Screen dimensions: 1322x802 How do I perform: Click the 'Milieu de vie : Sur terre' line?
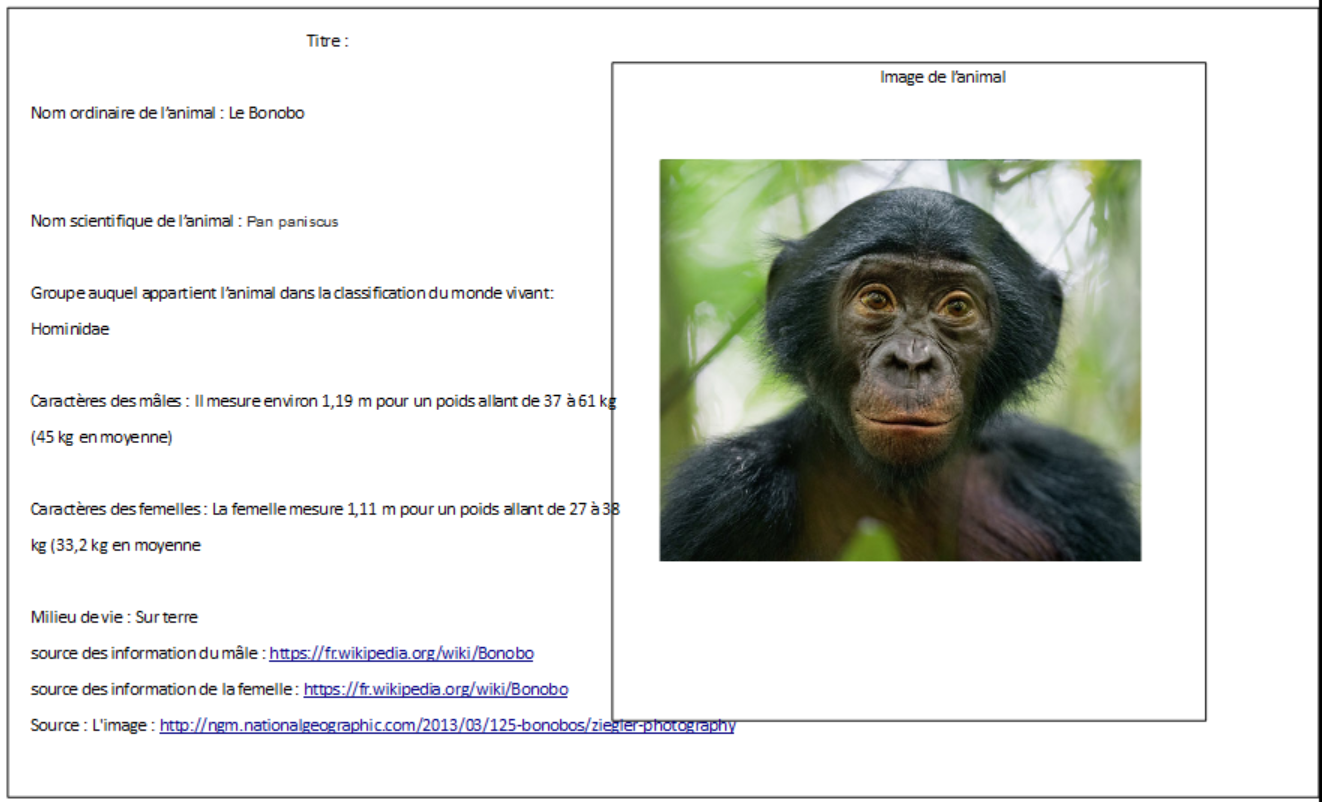click(114, 617)
